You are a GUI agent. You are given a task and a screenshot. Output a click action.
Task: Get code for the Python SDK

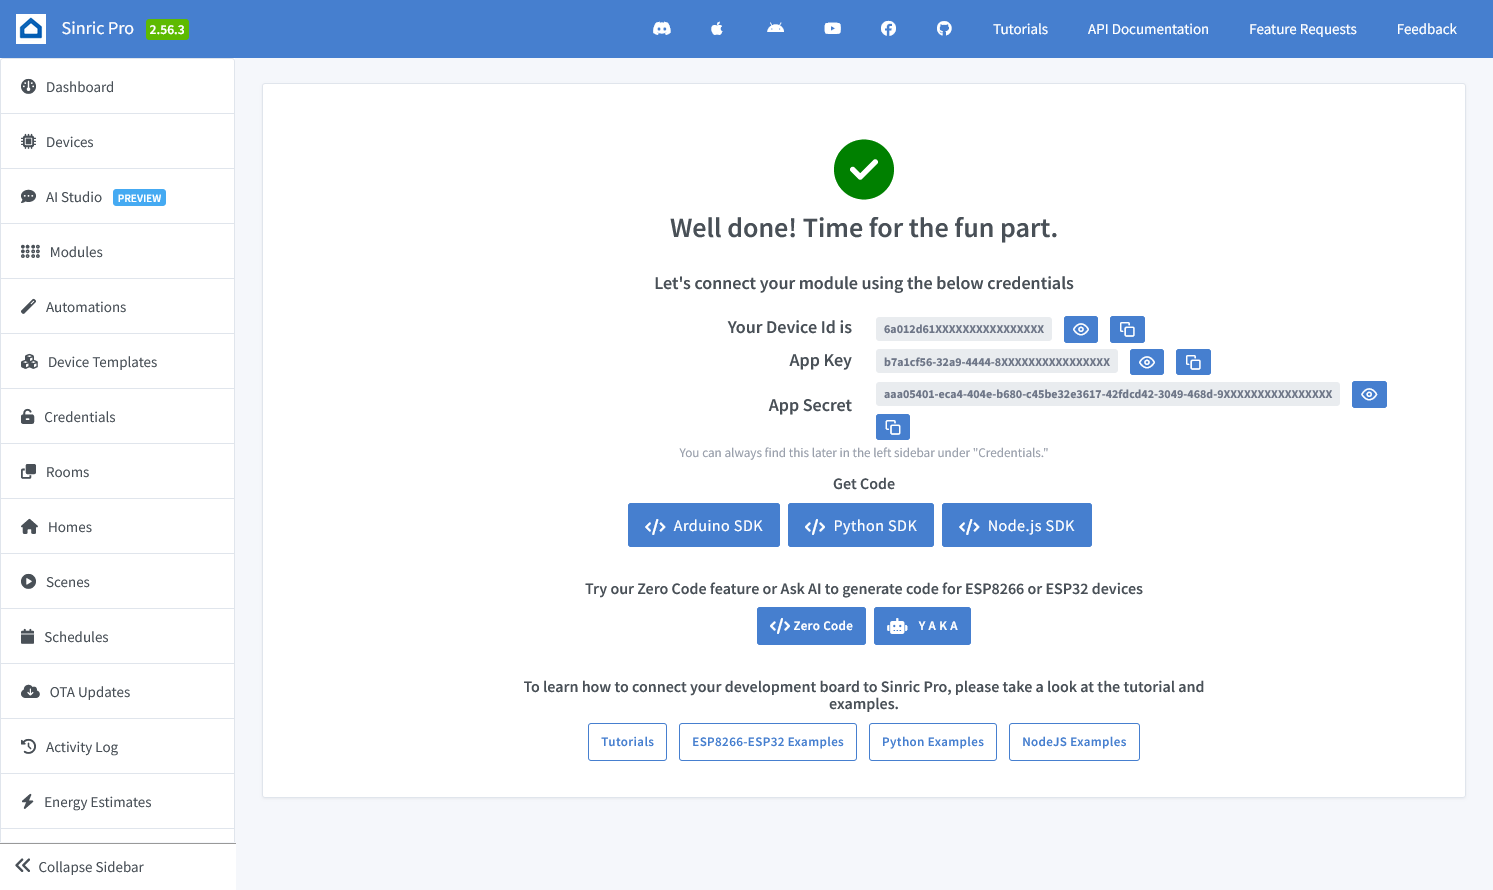click(861, 525)
